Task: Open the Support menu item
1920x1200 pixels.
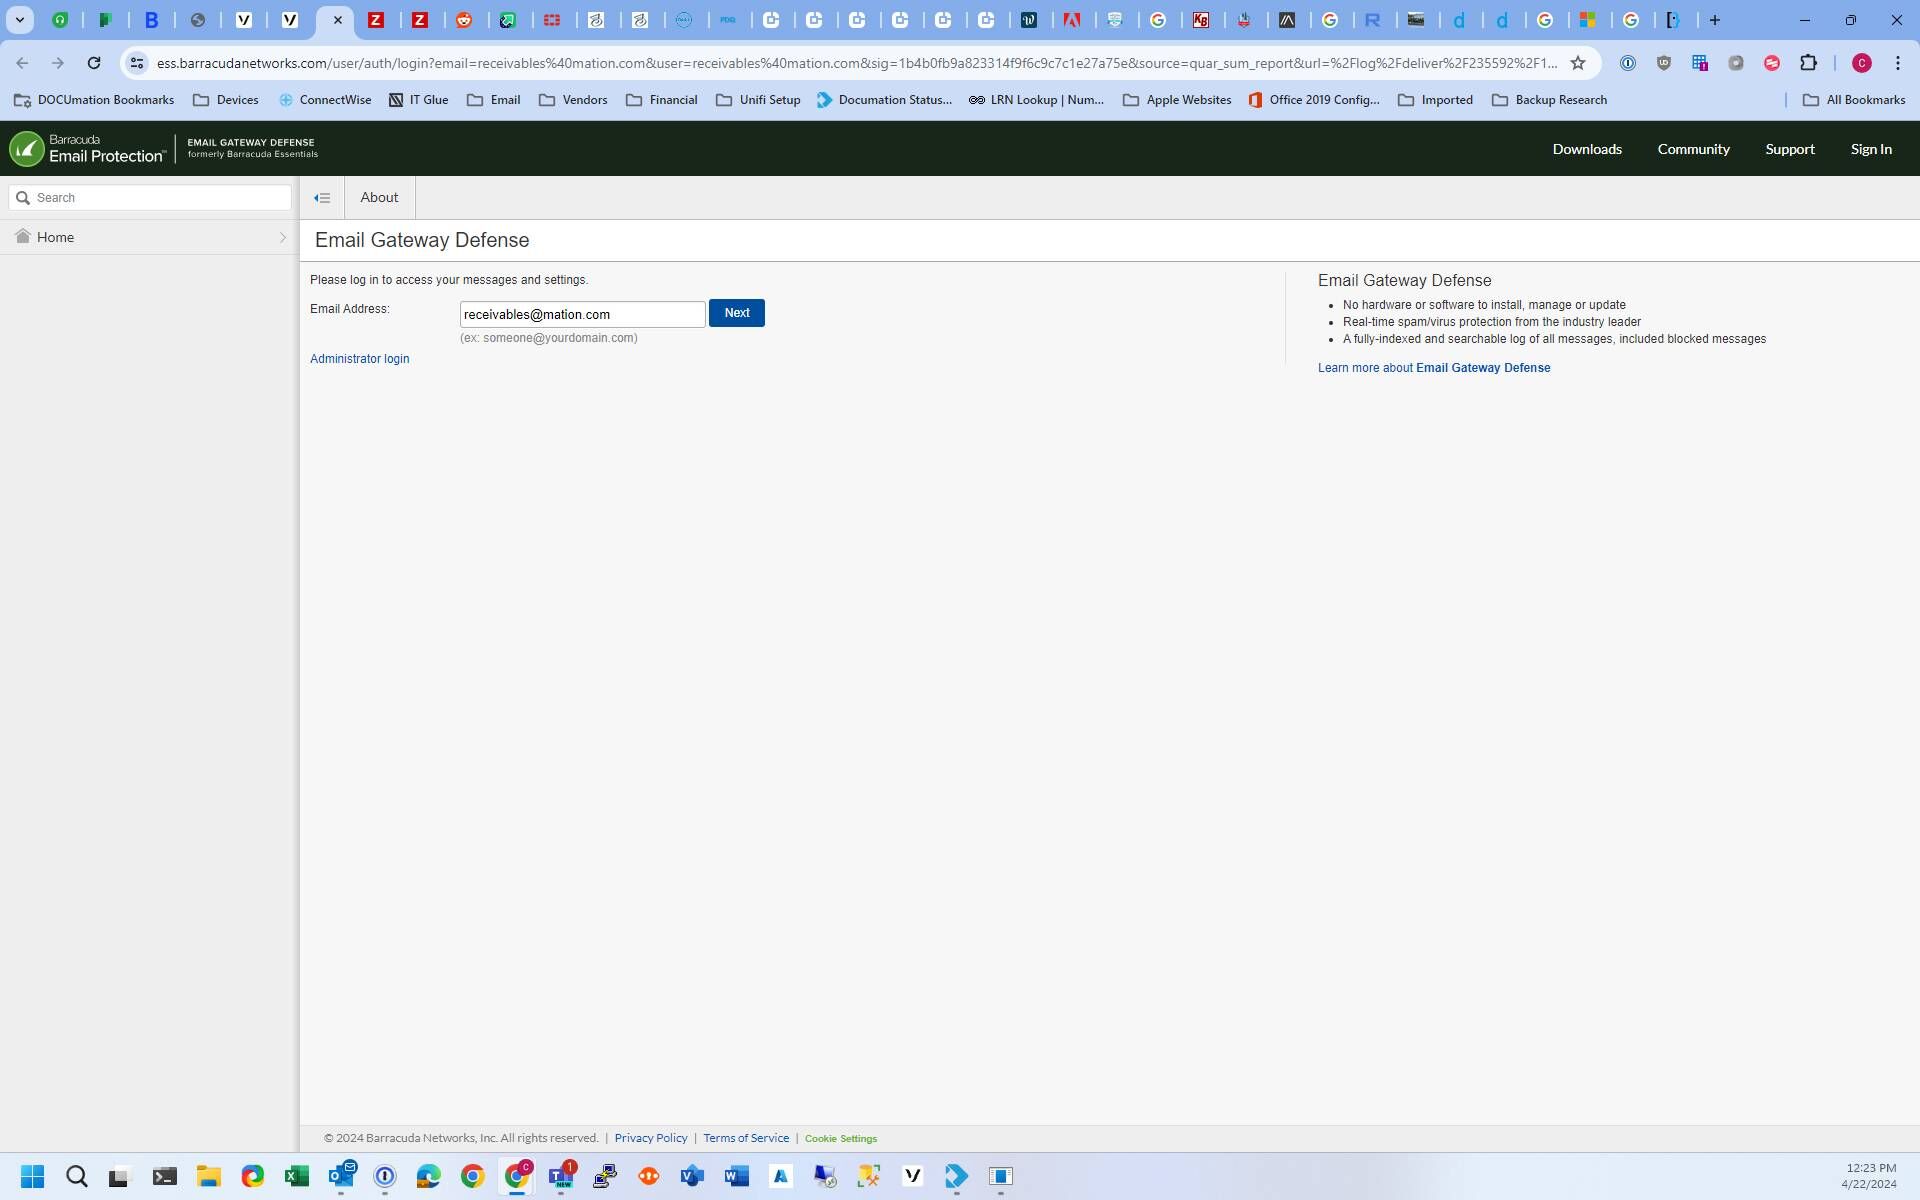Action: 1789,149
